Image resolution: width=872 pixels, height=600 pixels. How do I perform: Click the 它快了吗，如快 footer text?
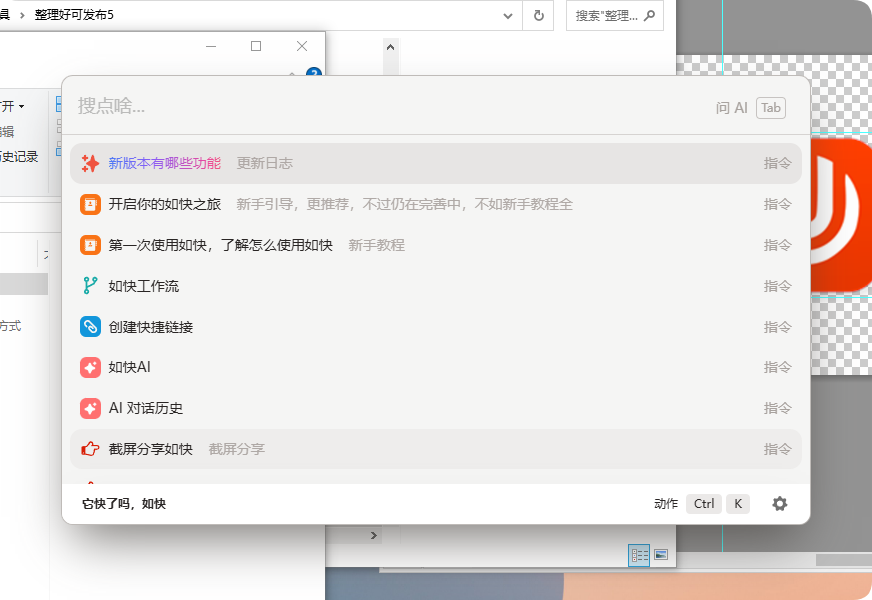tap(124, 504)
